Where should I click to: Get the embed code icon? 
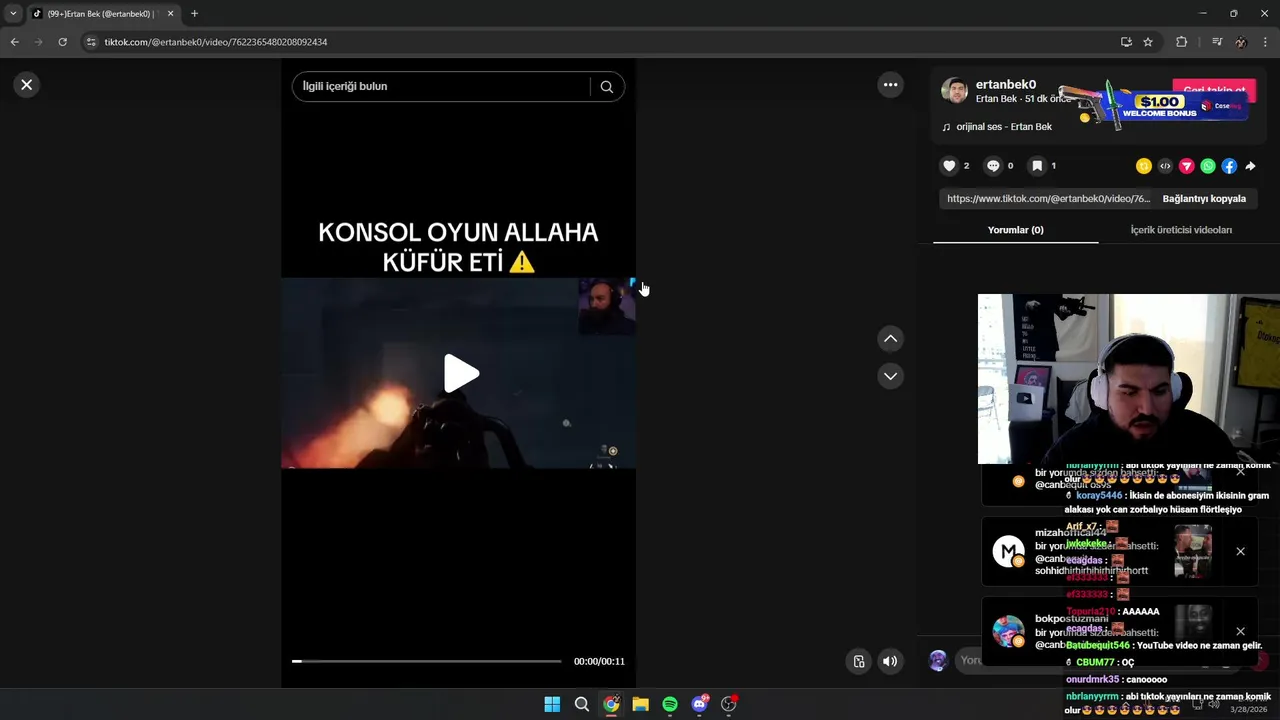click(x=1165, y=166)
